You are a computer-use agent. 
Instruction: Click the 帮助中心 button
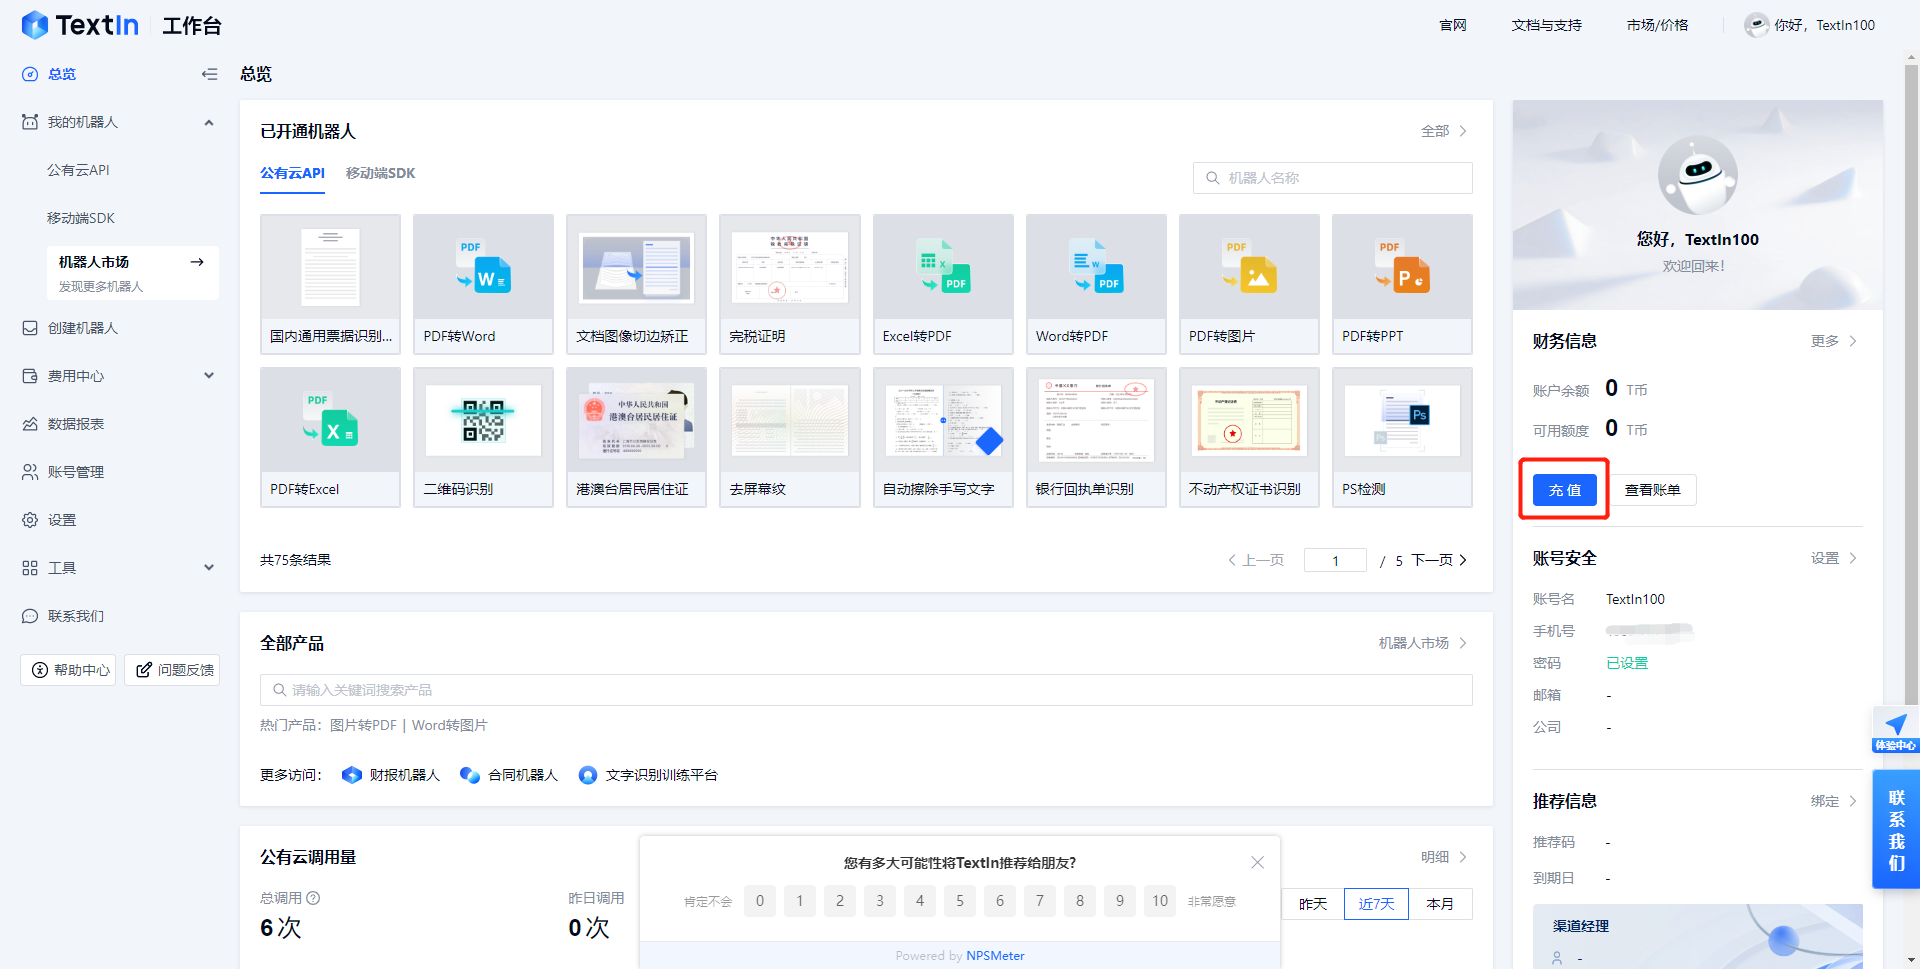point(68,670)
